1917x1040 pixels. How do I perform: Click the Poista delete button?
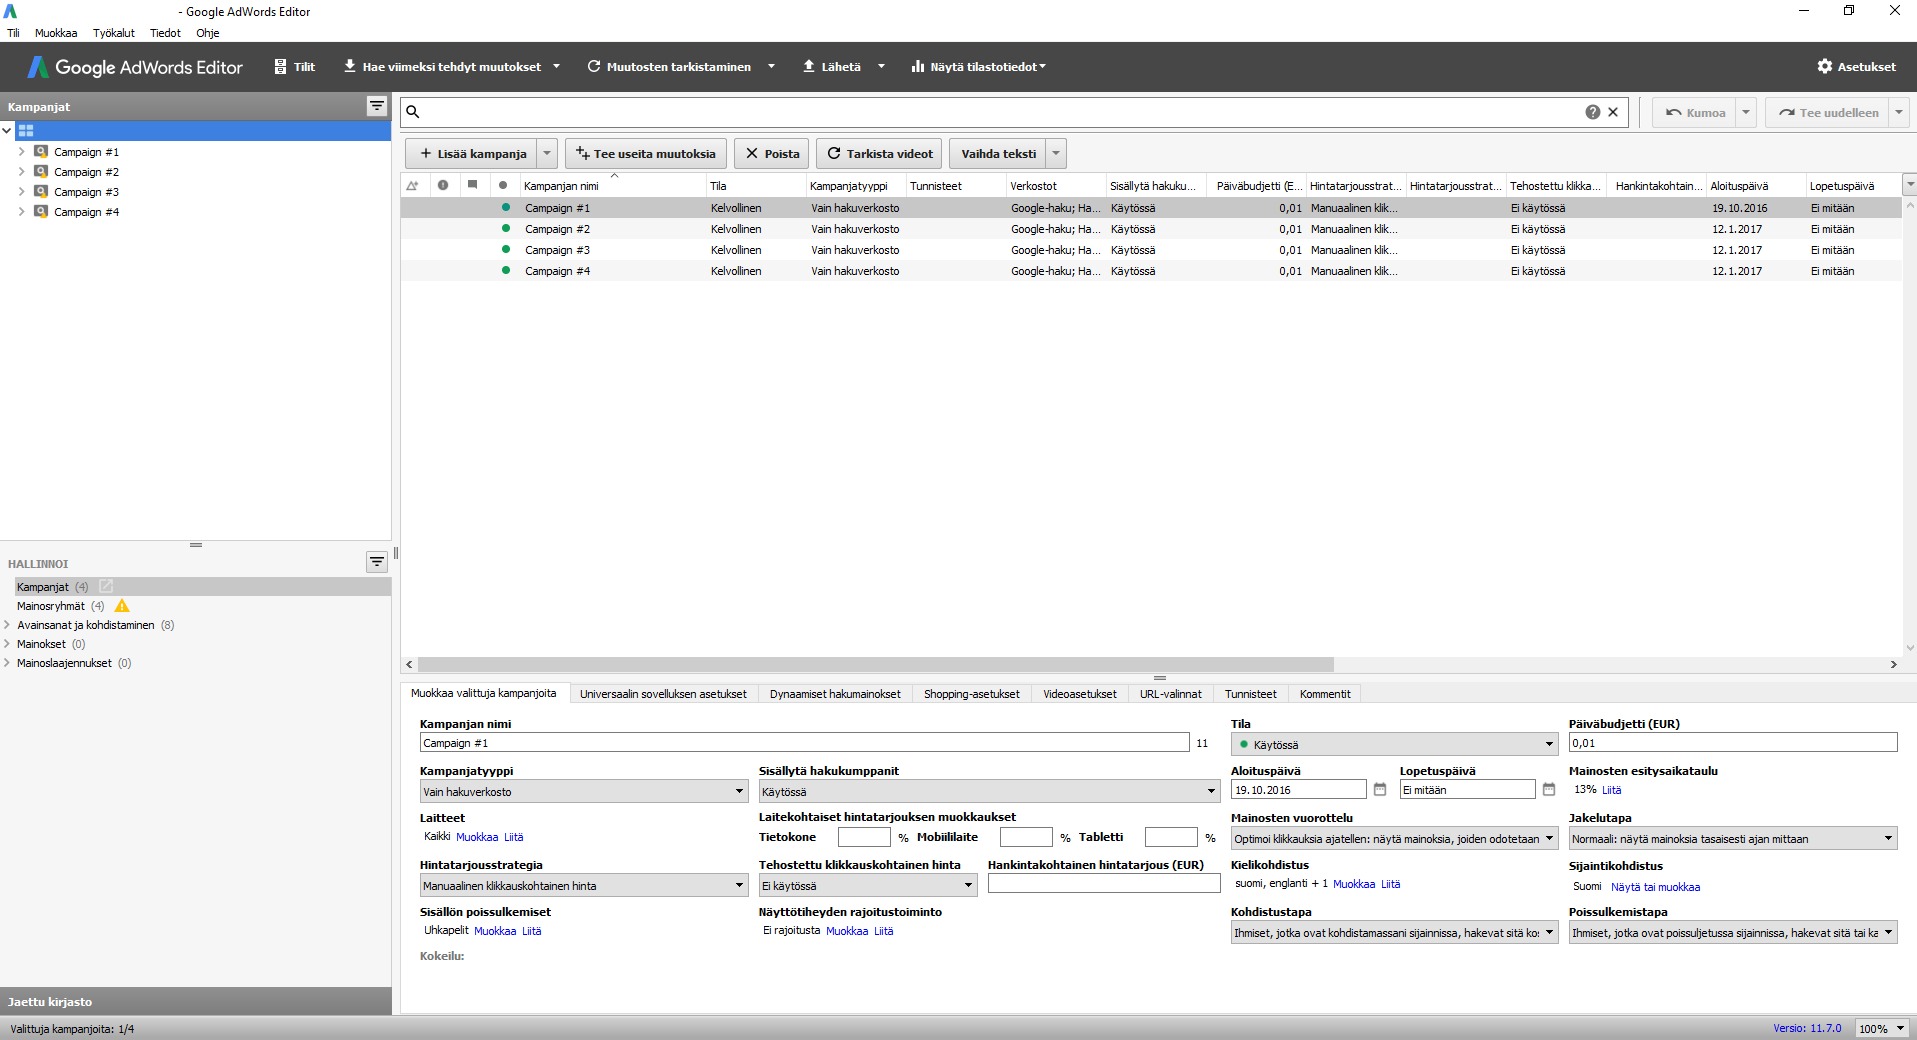[x=772, y=154]
